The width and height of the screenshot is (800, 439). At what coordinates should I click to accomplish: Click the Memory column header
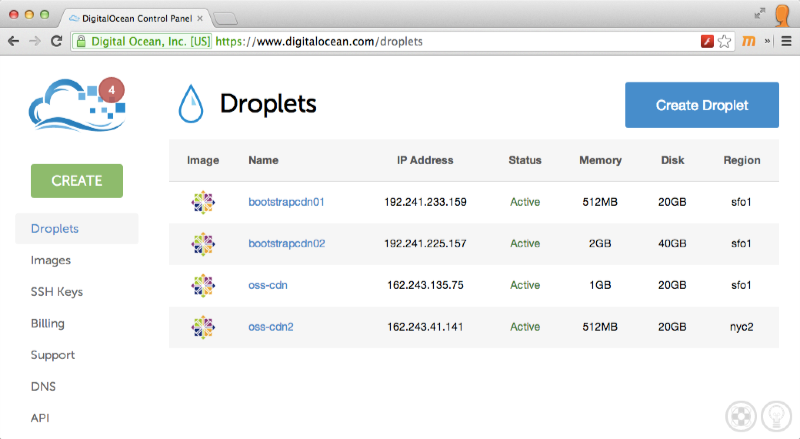(x=601, y=160)
